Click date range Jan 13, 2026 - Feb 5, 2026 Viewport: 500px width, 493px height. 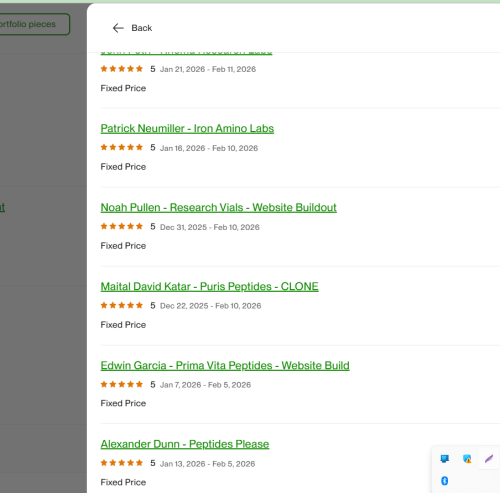tap(207, 464)
